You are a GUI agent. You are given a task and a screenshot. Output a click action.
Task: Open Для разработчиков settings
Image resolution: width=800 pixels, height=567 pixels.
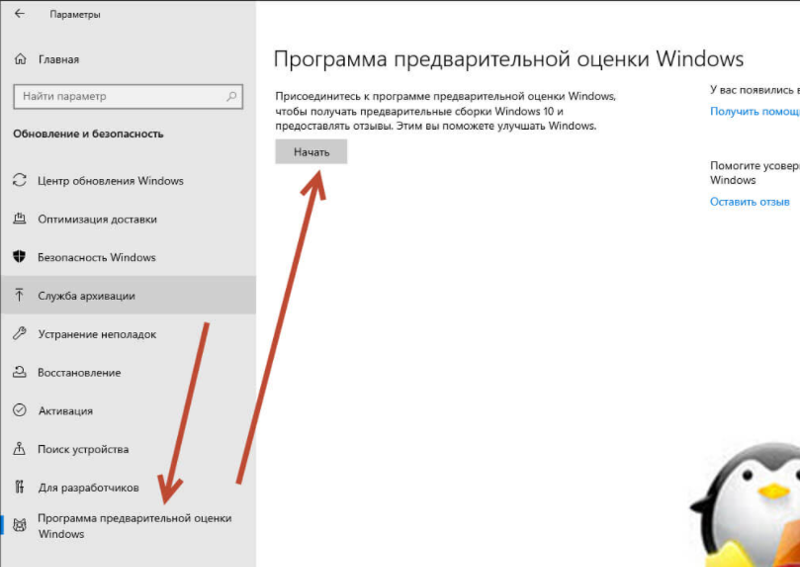point(128,487)
